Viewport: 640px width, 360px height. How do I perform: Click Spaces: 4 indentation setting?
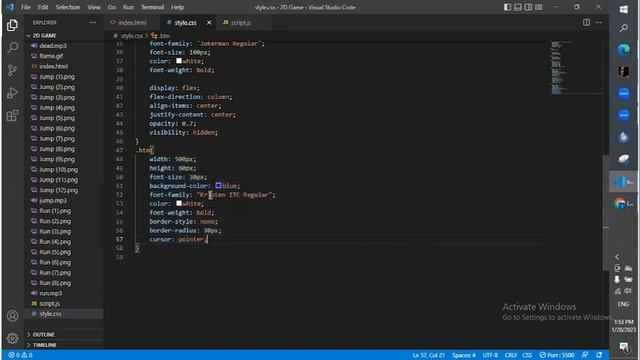tap(463, 355)
